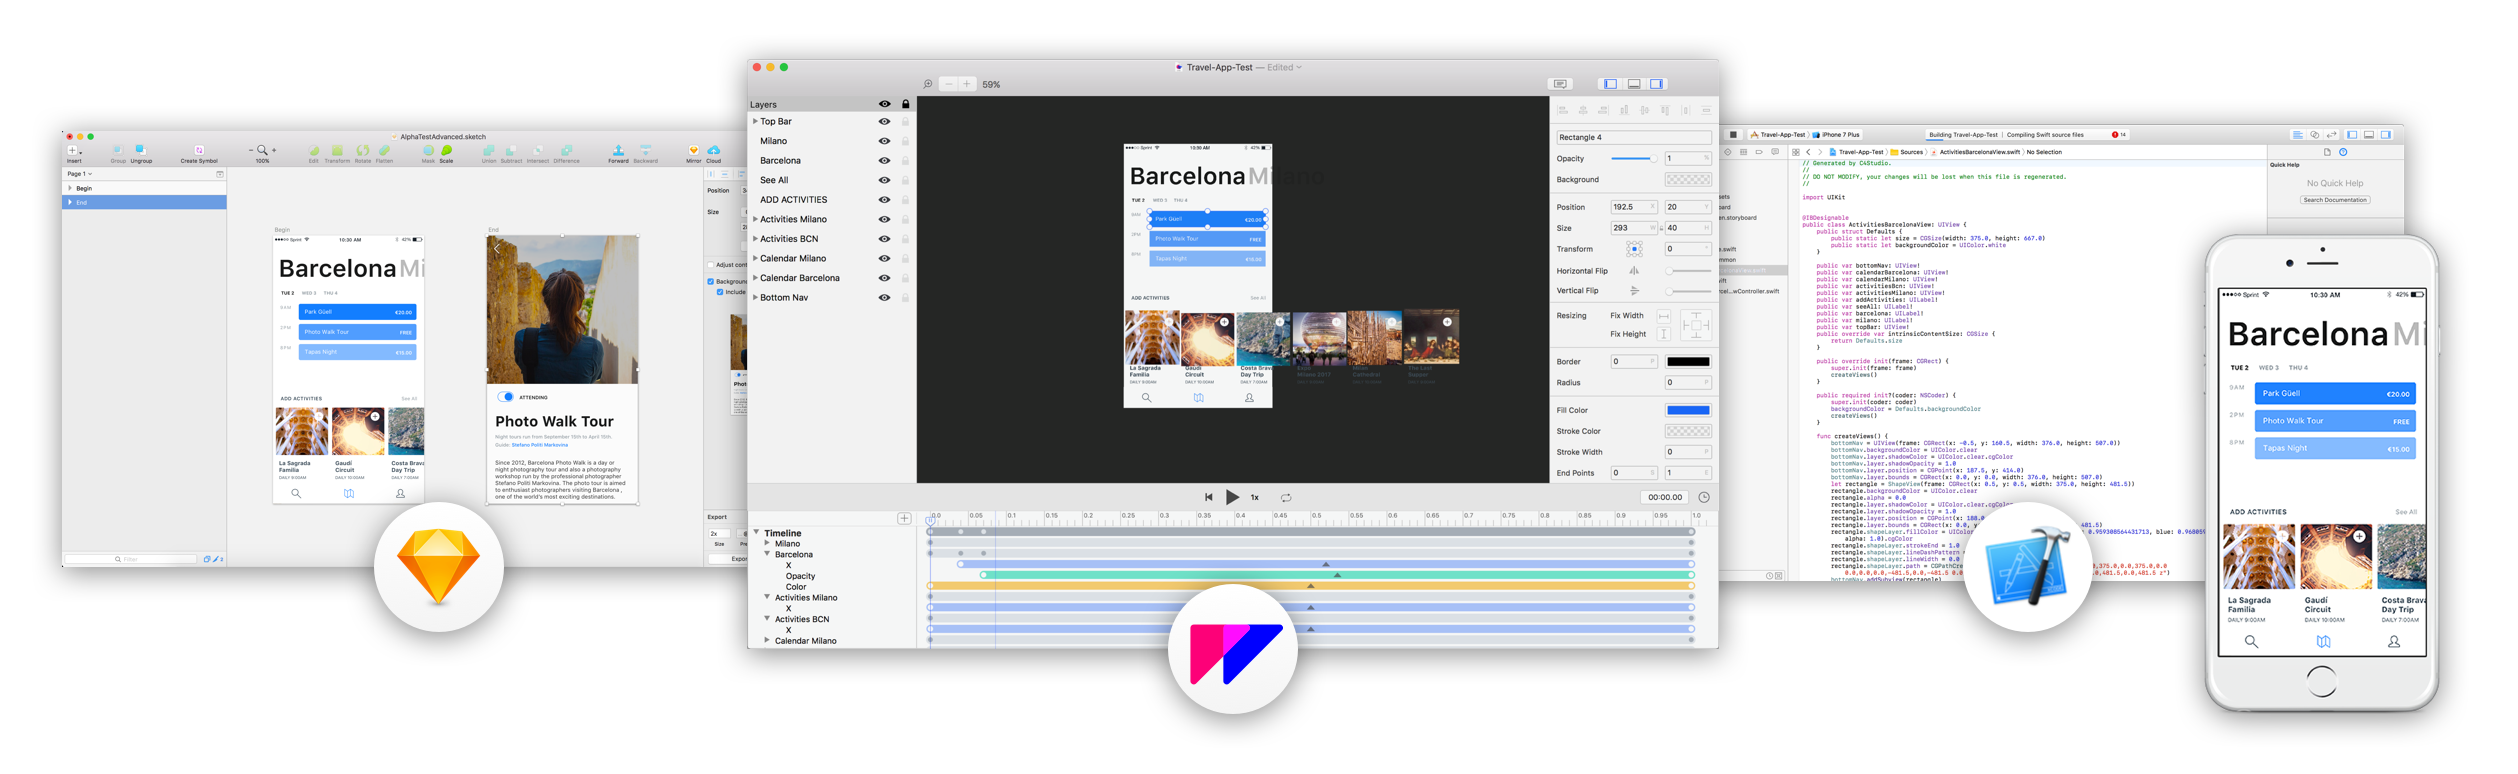
Task: Select the See All layer
Action: [x=774, y=180]
